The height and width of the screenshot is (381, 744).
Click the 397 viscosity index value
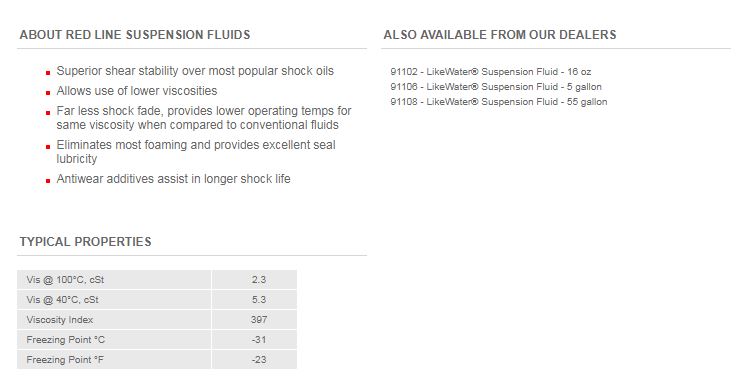pyautogui.click(x=259, y=320)
